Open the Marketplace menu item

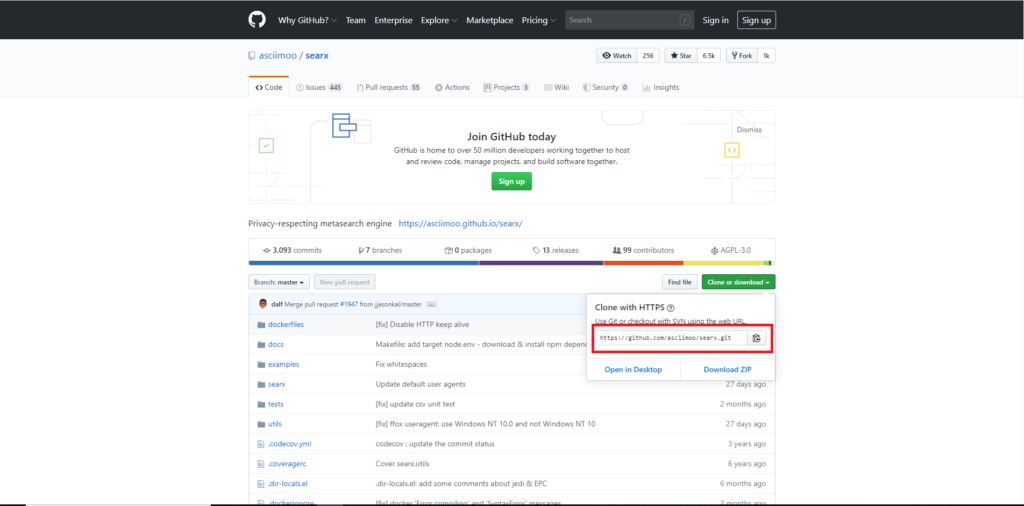[x=490, y=20]
